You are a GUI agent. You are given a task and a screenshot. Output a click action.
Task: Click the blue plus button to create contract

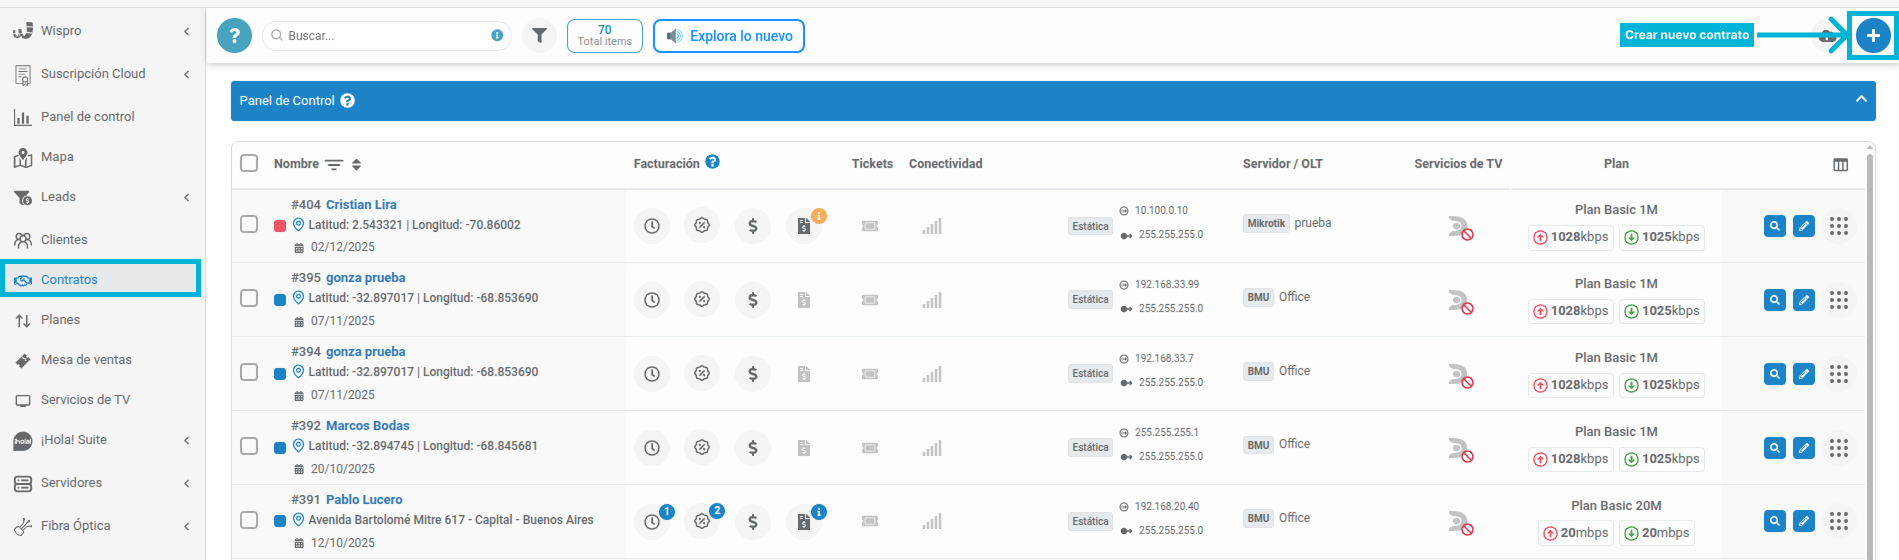(1873, 36)
